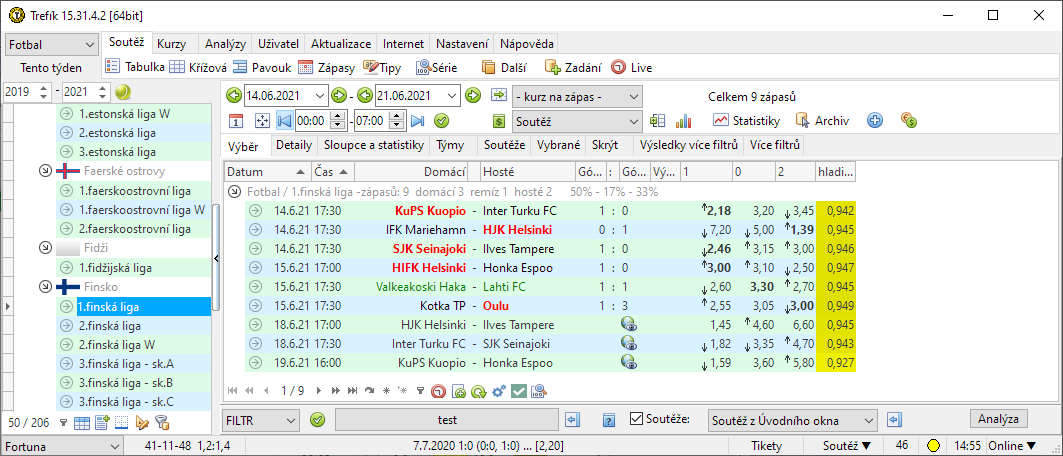Open the Zadání entry tool
The width and height of the screenshot is (1063, 456).
pyautogui.click(x=574, y=67)
